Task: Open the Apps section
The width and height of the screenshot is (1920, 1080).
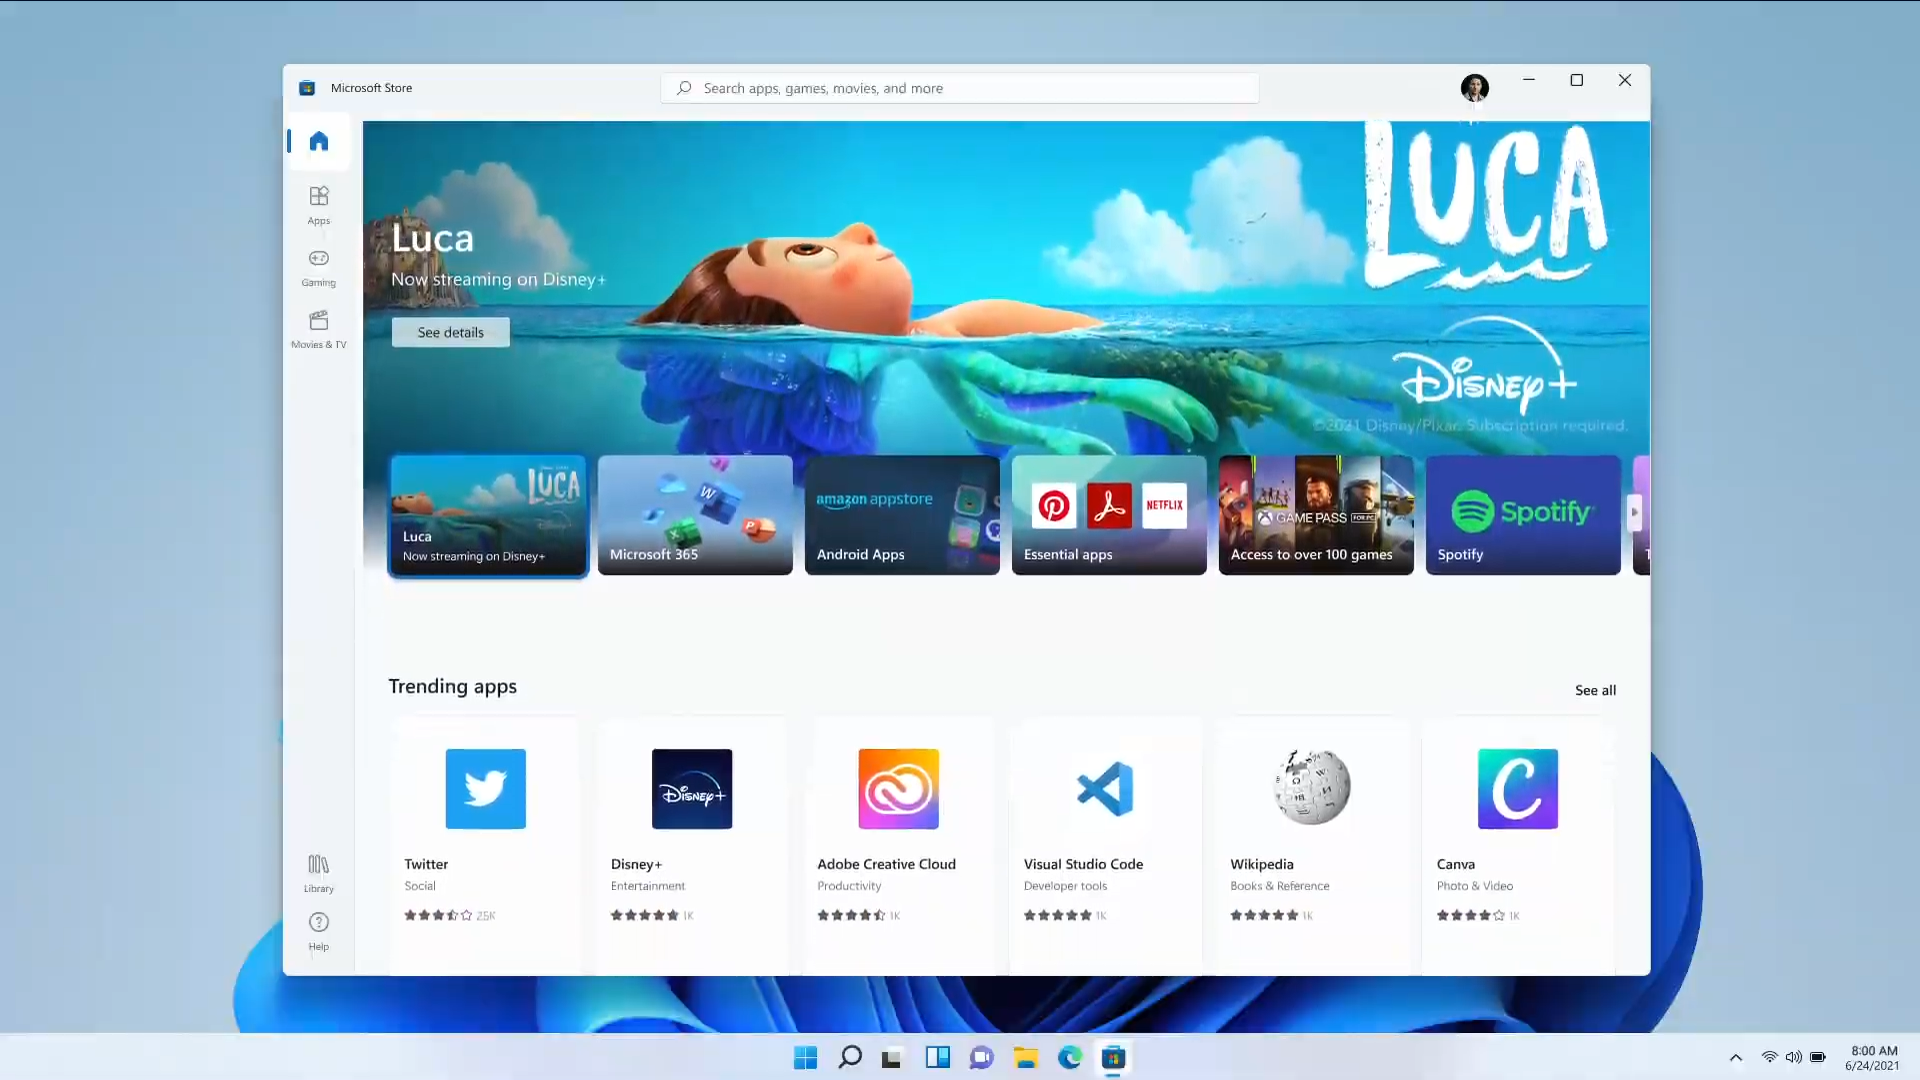Action: click(x=319, y=204)
